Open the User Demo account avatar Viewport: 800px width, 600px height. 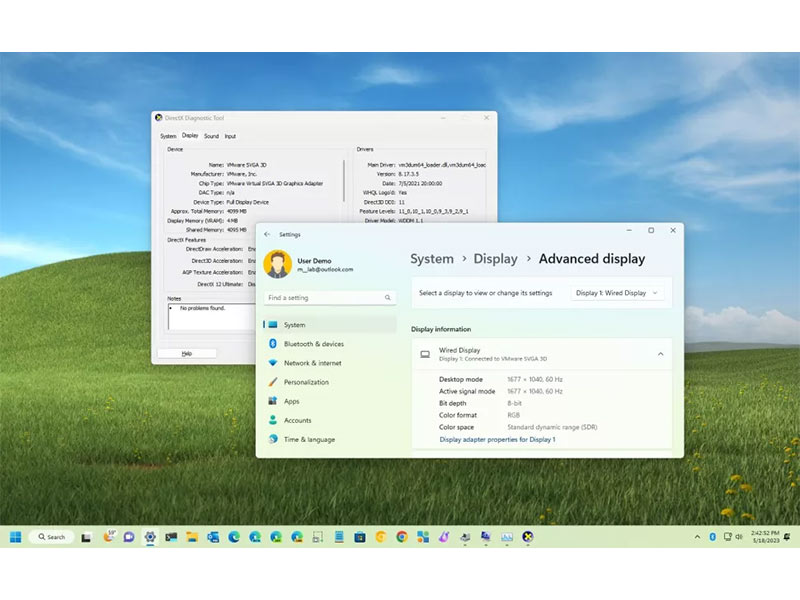click(278, 264)
